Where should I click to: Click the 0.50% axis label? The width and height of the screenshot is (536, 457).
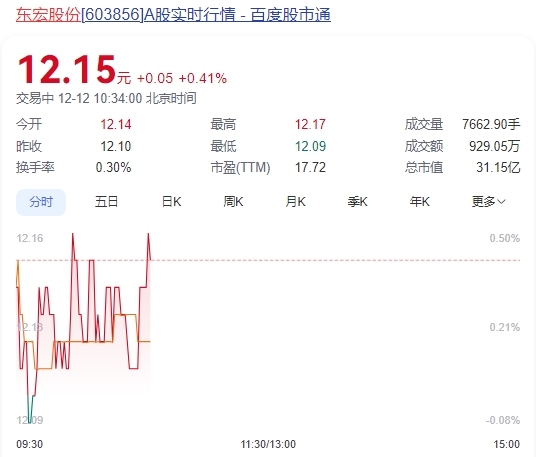tap(505, 238)
